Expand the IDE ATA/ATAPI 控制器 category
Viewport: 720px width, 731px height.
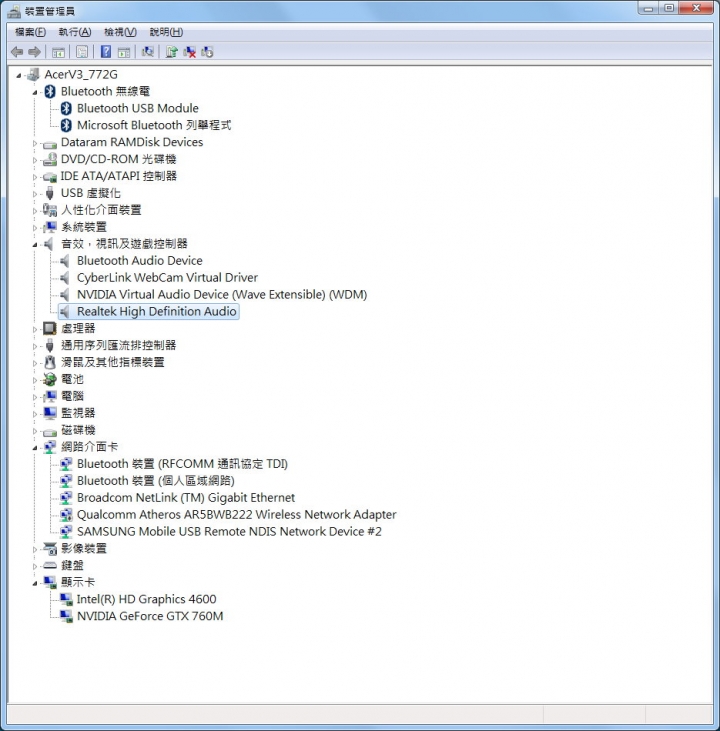coord(35,177)
